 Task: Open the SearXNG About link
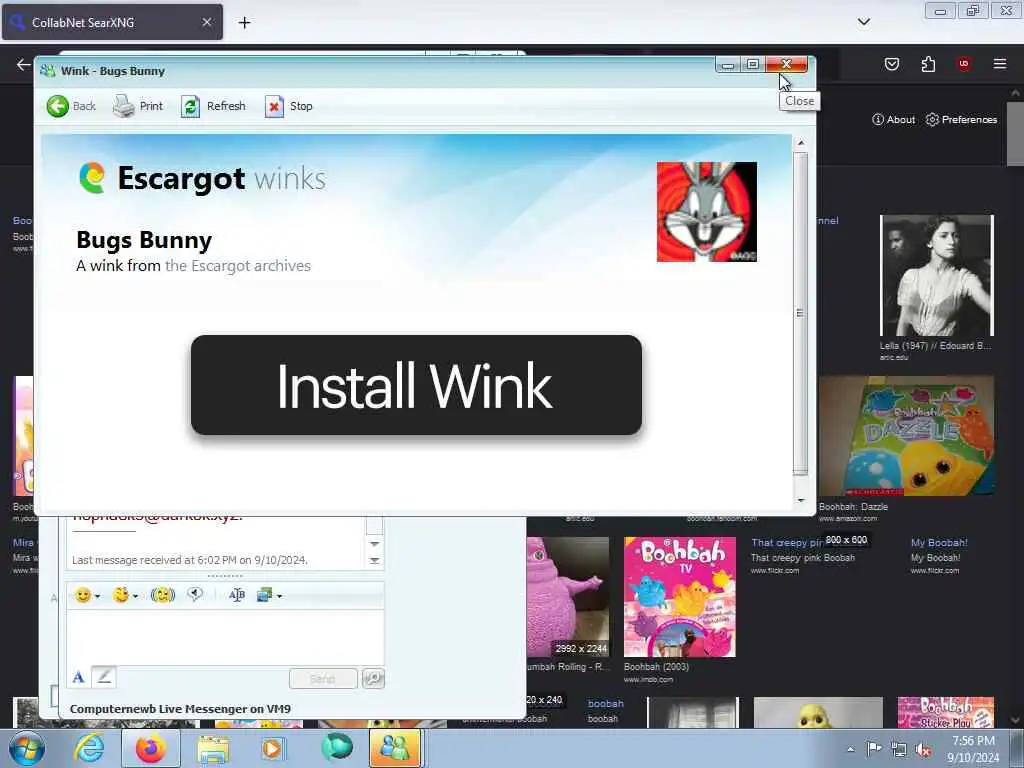(x=893, y=120)
